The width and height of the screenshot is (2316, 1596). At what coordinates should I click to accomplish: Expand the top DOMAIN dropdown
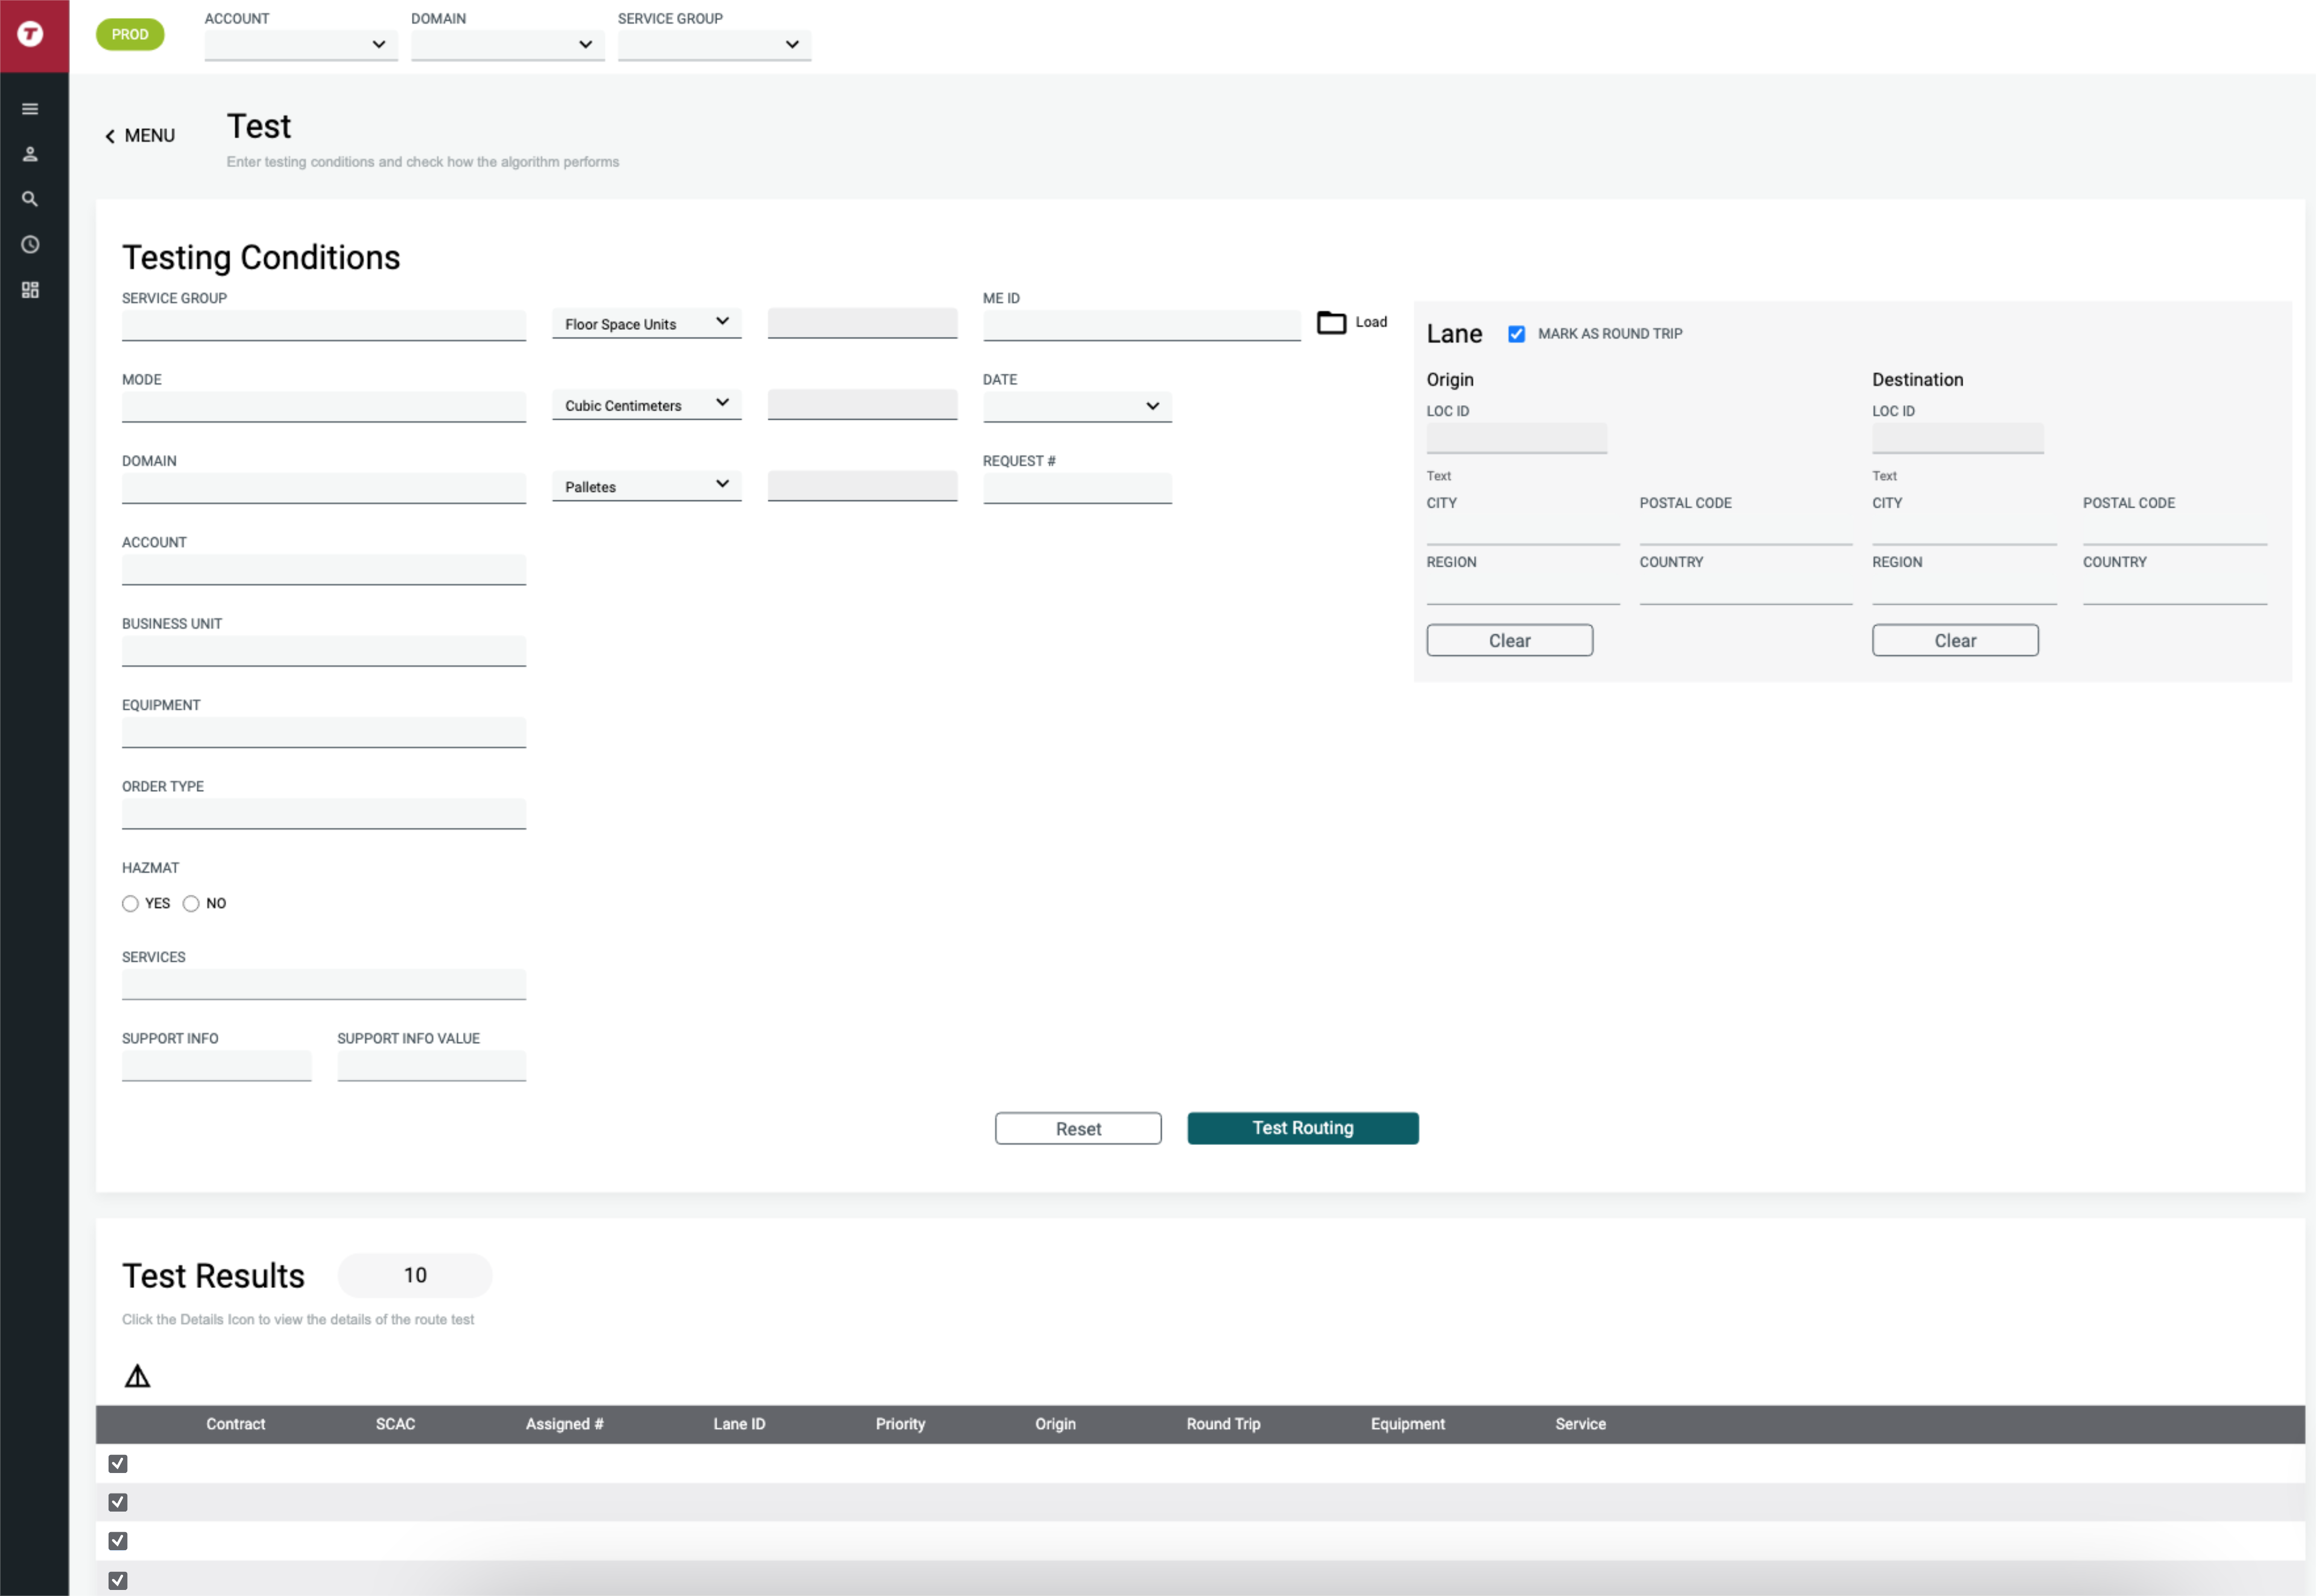pyautogui.click(x=508, y=44)
